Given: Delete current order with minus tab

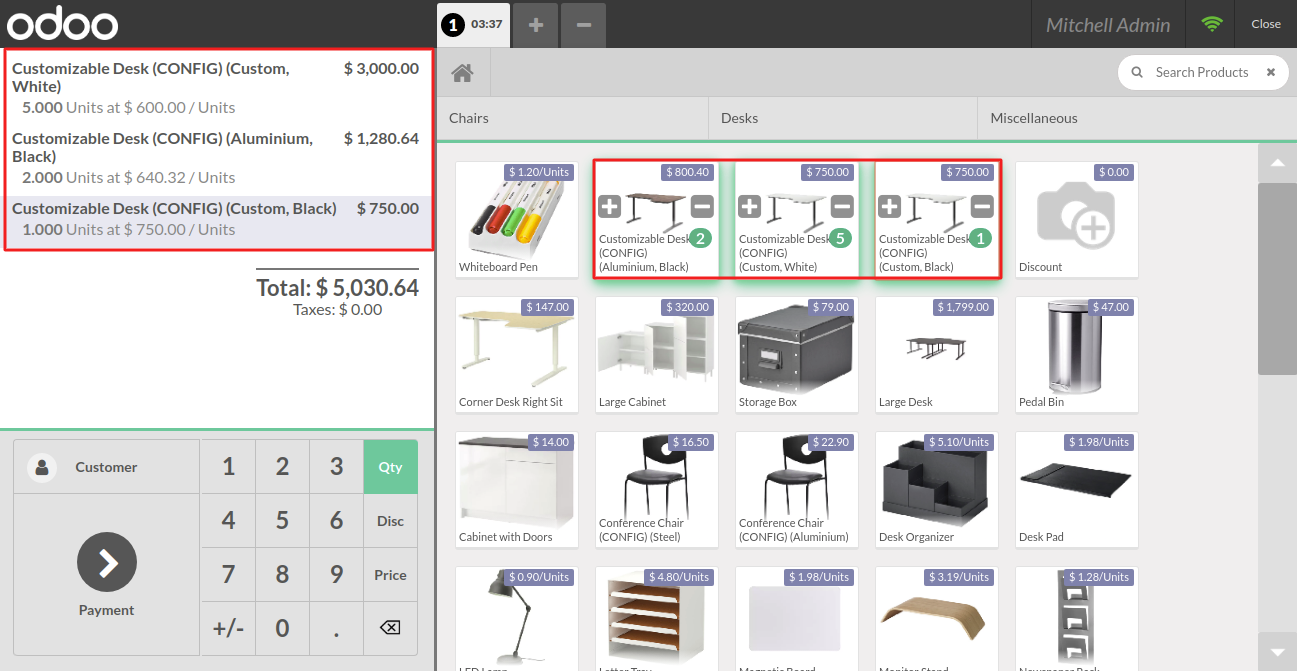Looking at the screenshot, I should point(583,24).
